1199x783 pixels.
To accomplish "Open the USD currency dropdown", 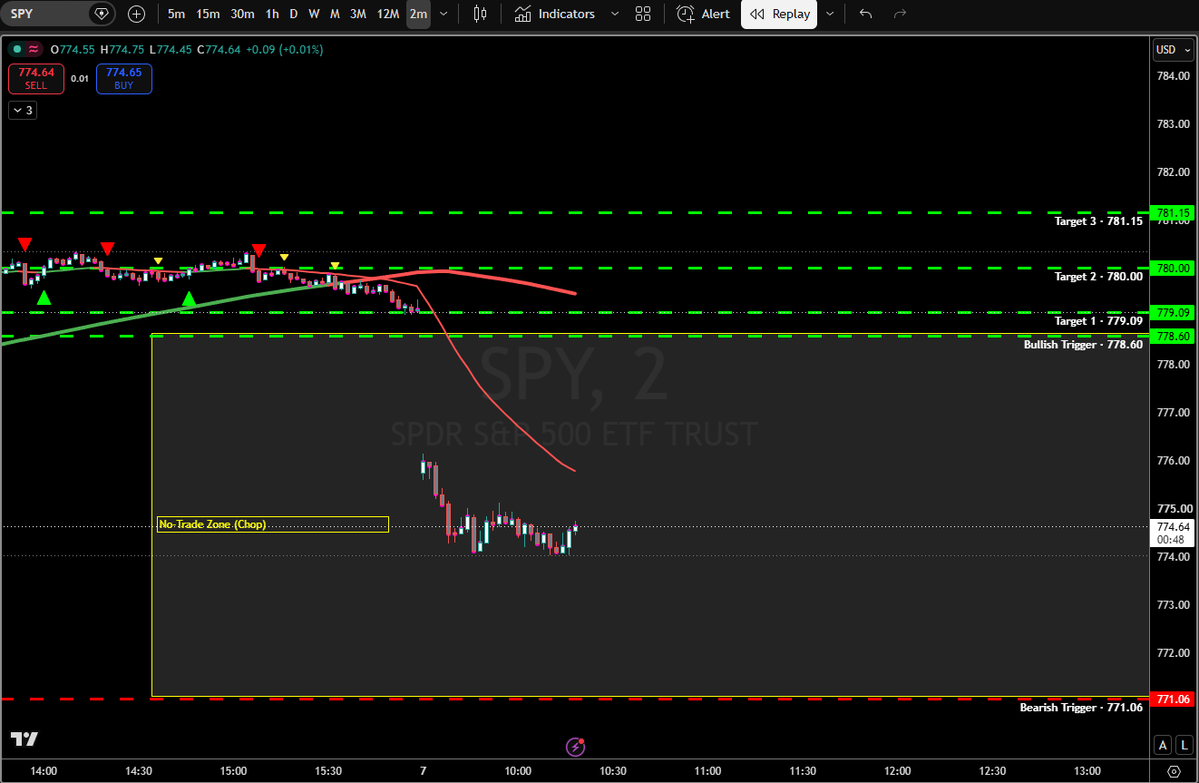I will (x=1172, y=50).
